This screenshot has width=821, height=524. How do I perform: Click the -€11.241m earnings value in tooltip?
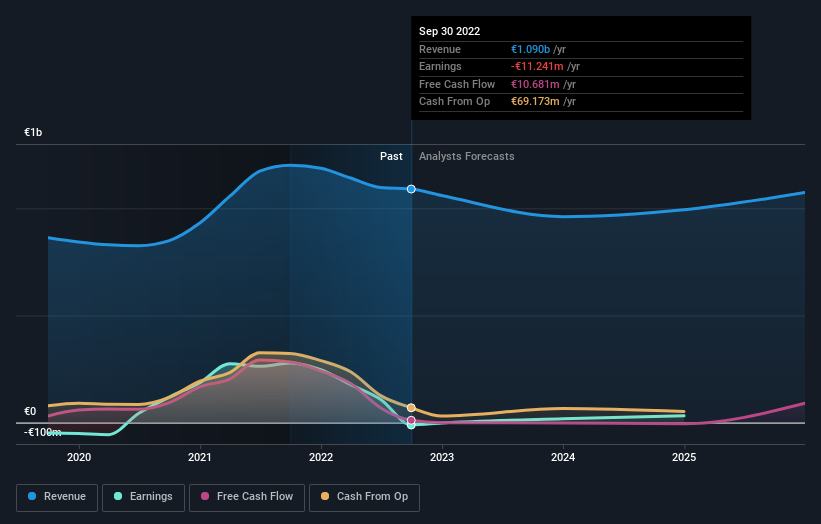tap(537, 66)
